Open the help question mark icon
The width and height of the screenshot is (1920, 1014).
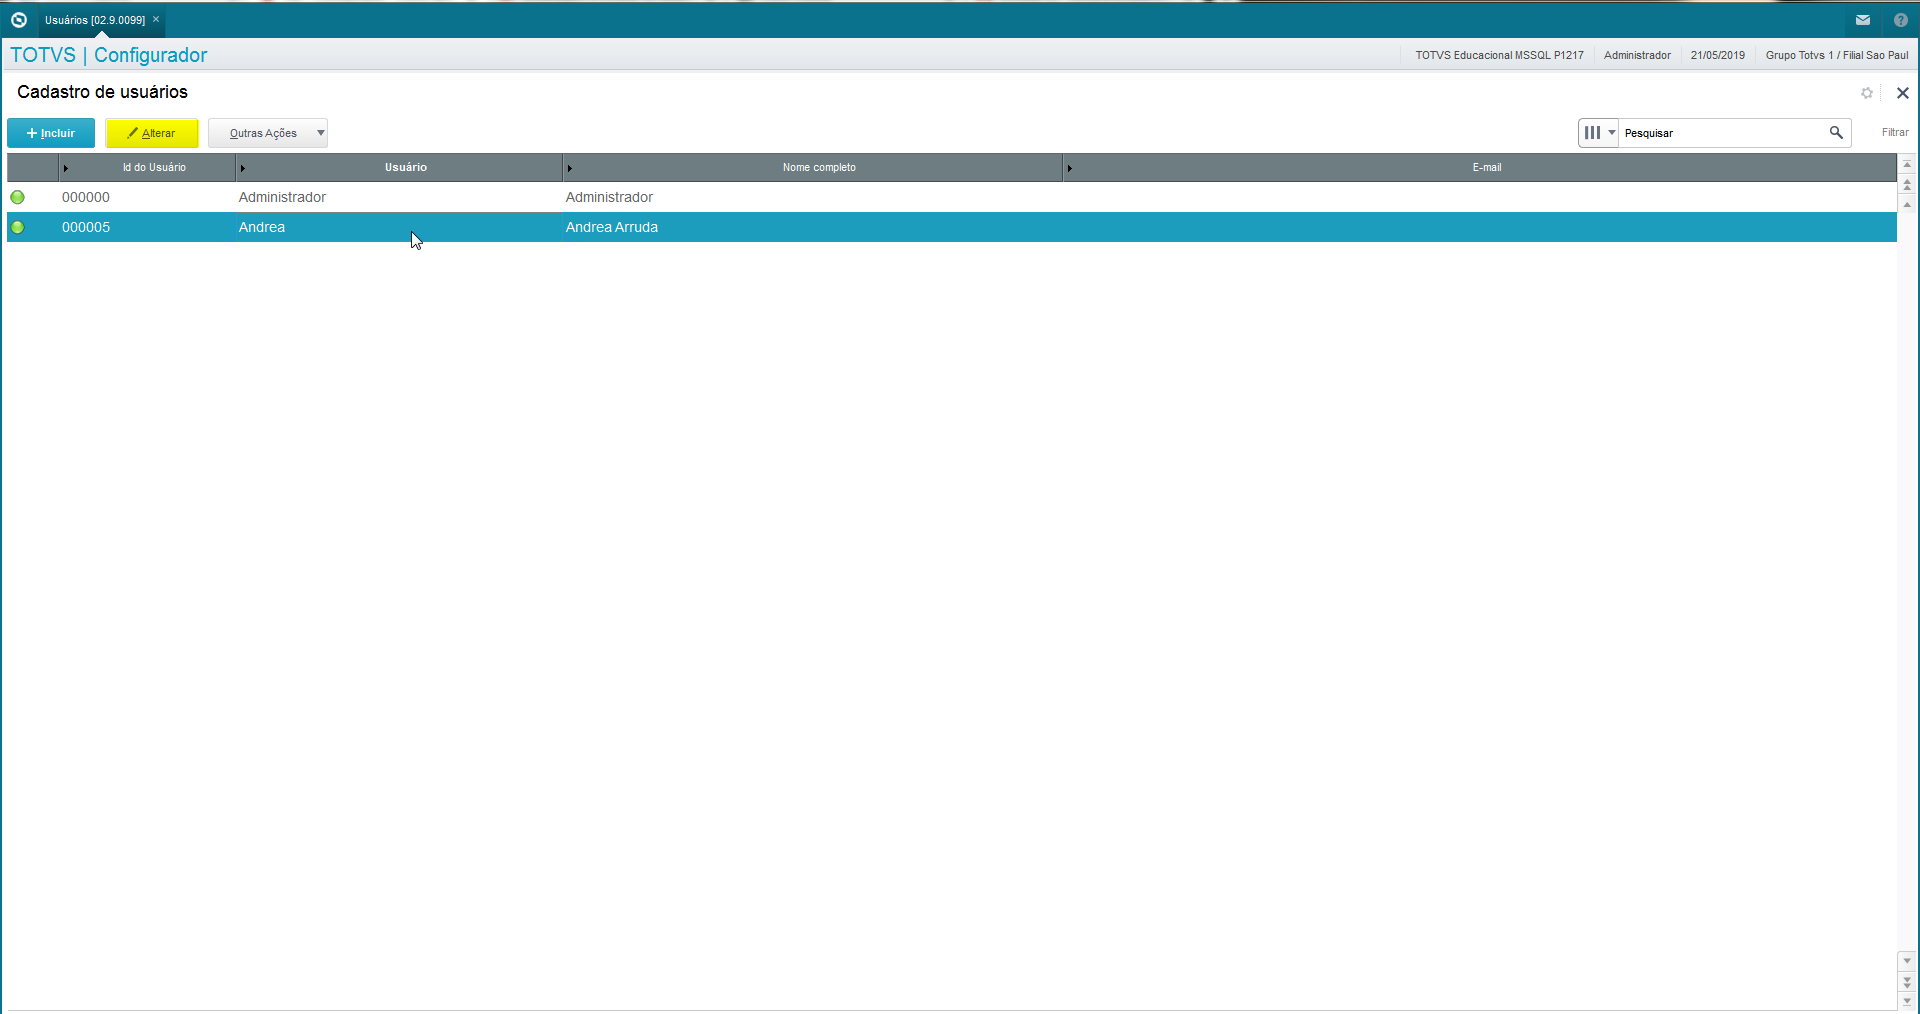click(x=1901, y=20)
